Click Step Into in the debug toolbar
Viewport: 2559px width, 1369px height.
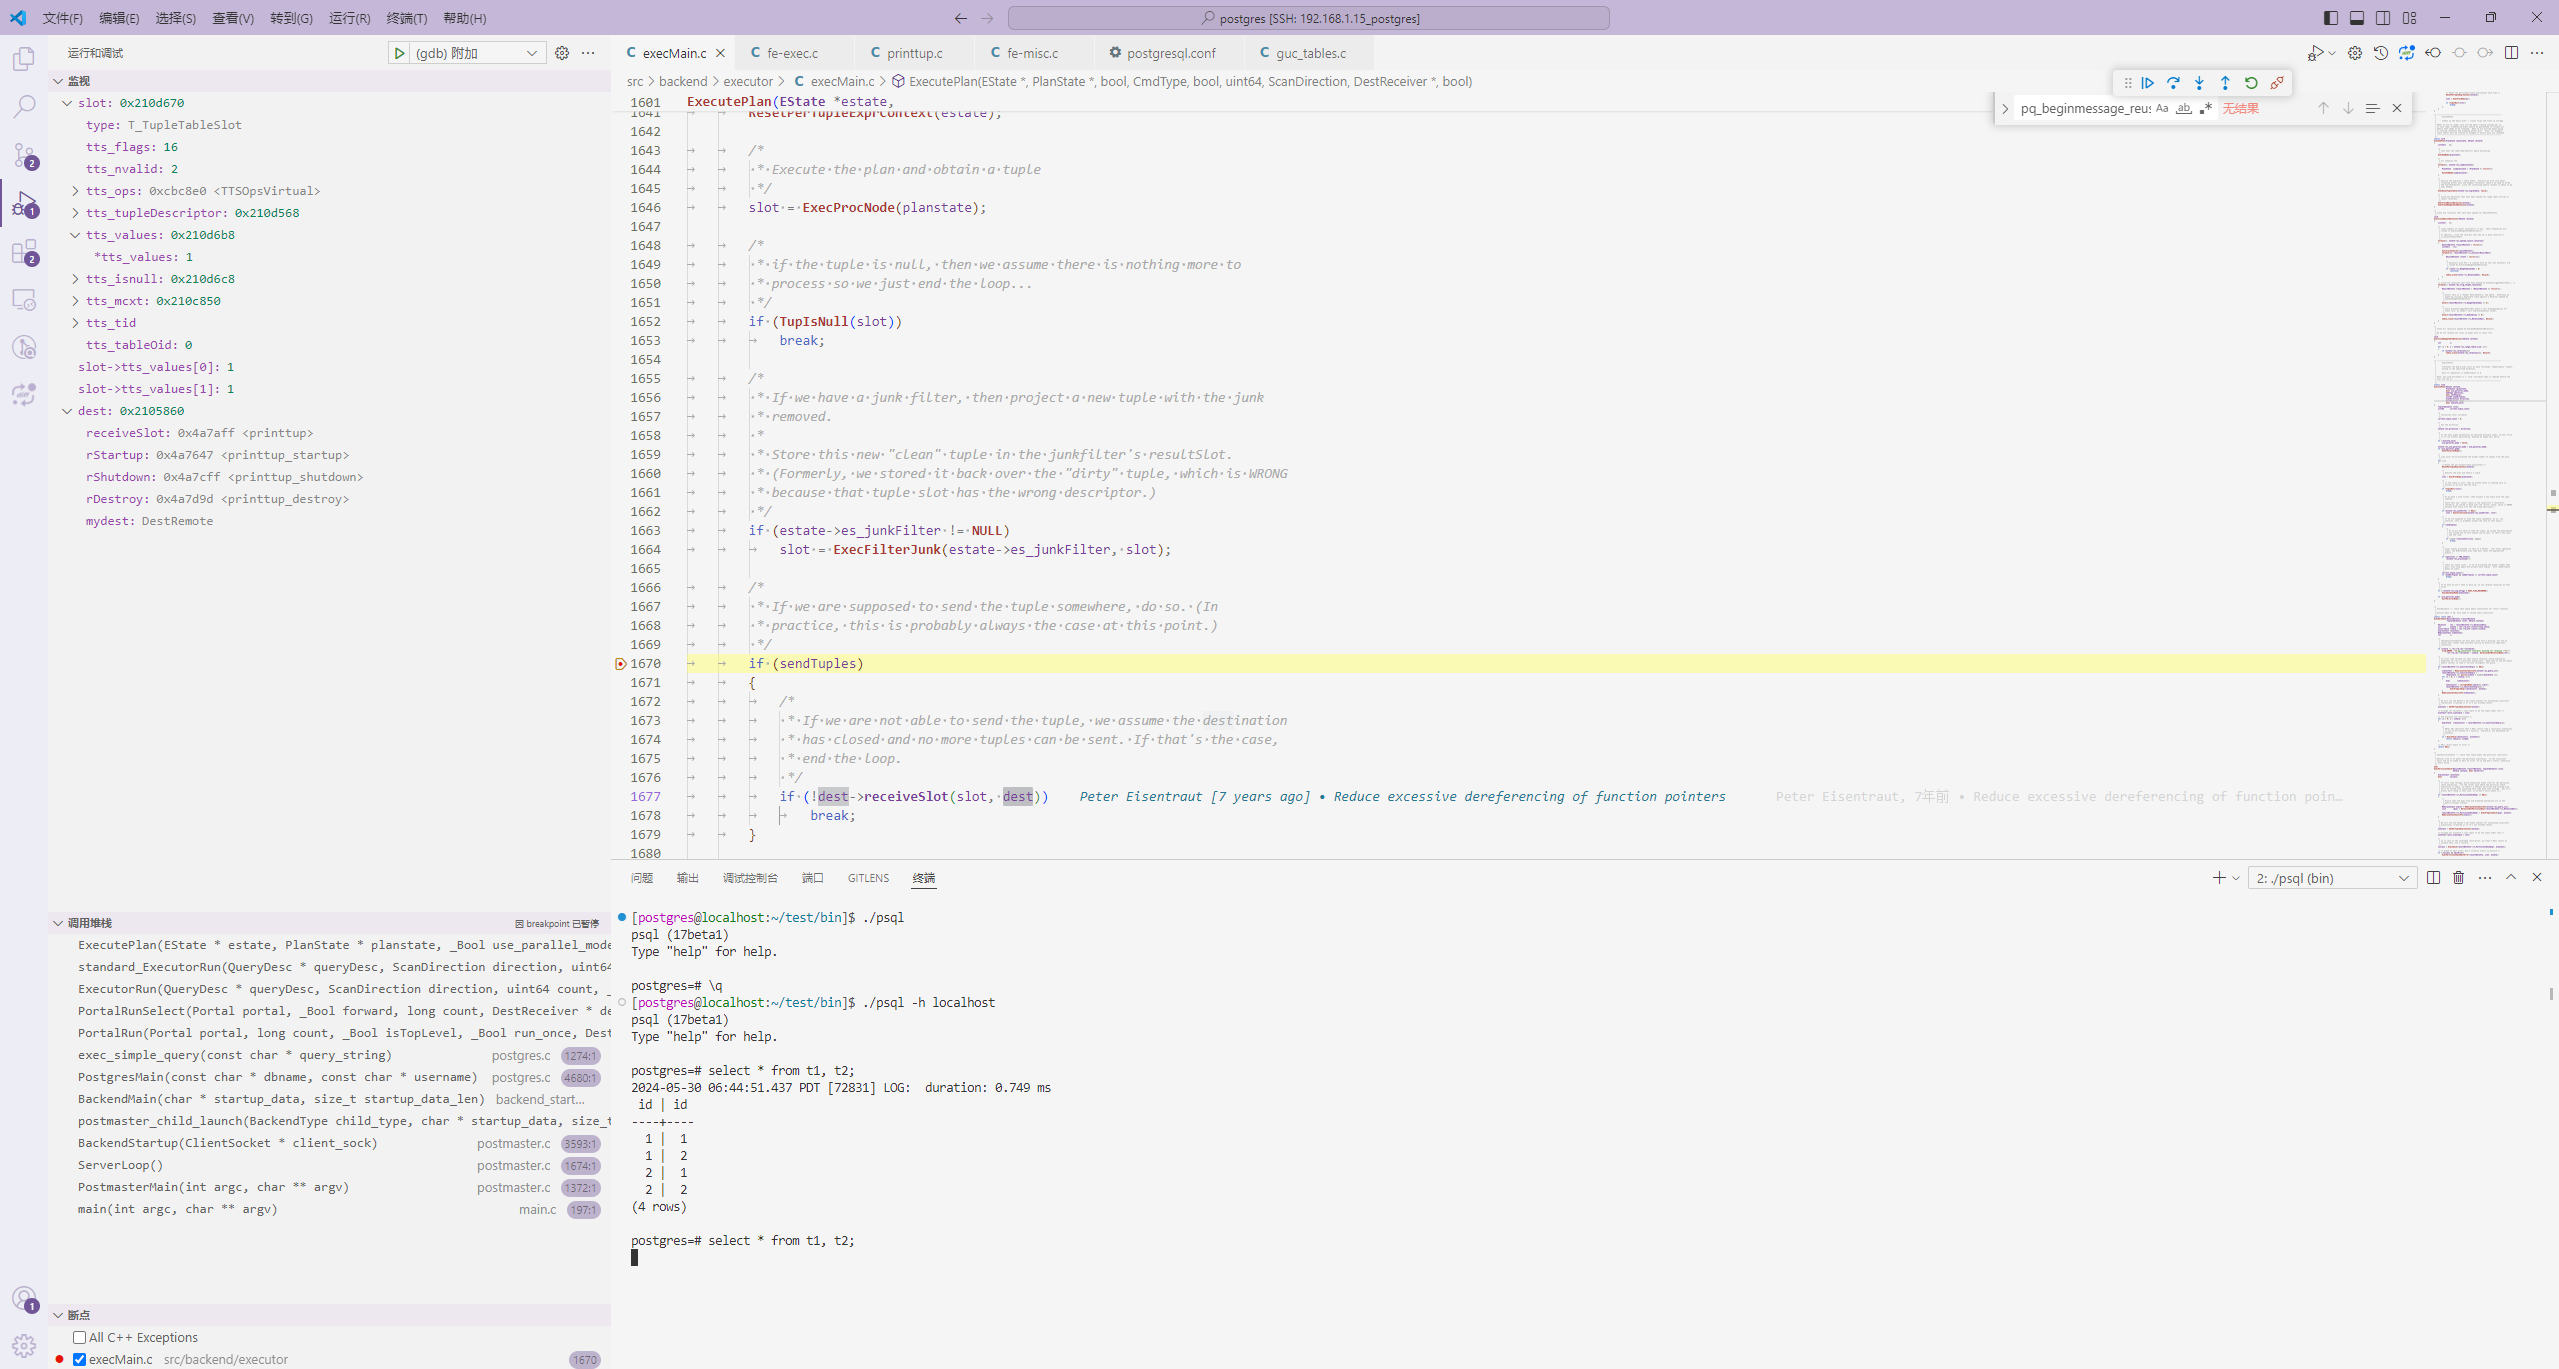(x=2199, y=83)
